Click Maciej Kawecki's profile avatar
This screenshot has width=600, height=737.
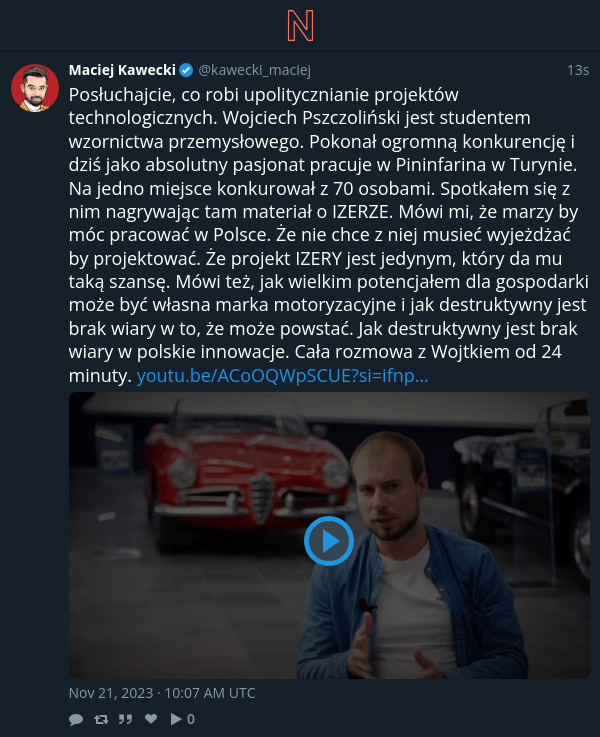tap(35, 88)
